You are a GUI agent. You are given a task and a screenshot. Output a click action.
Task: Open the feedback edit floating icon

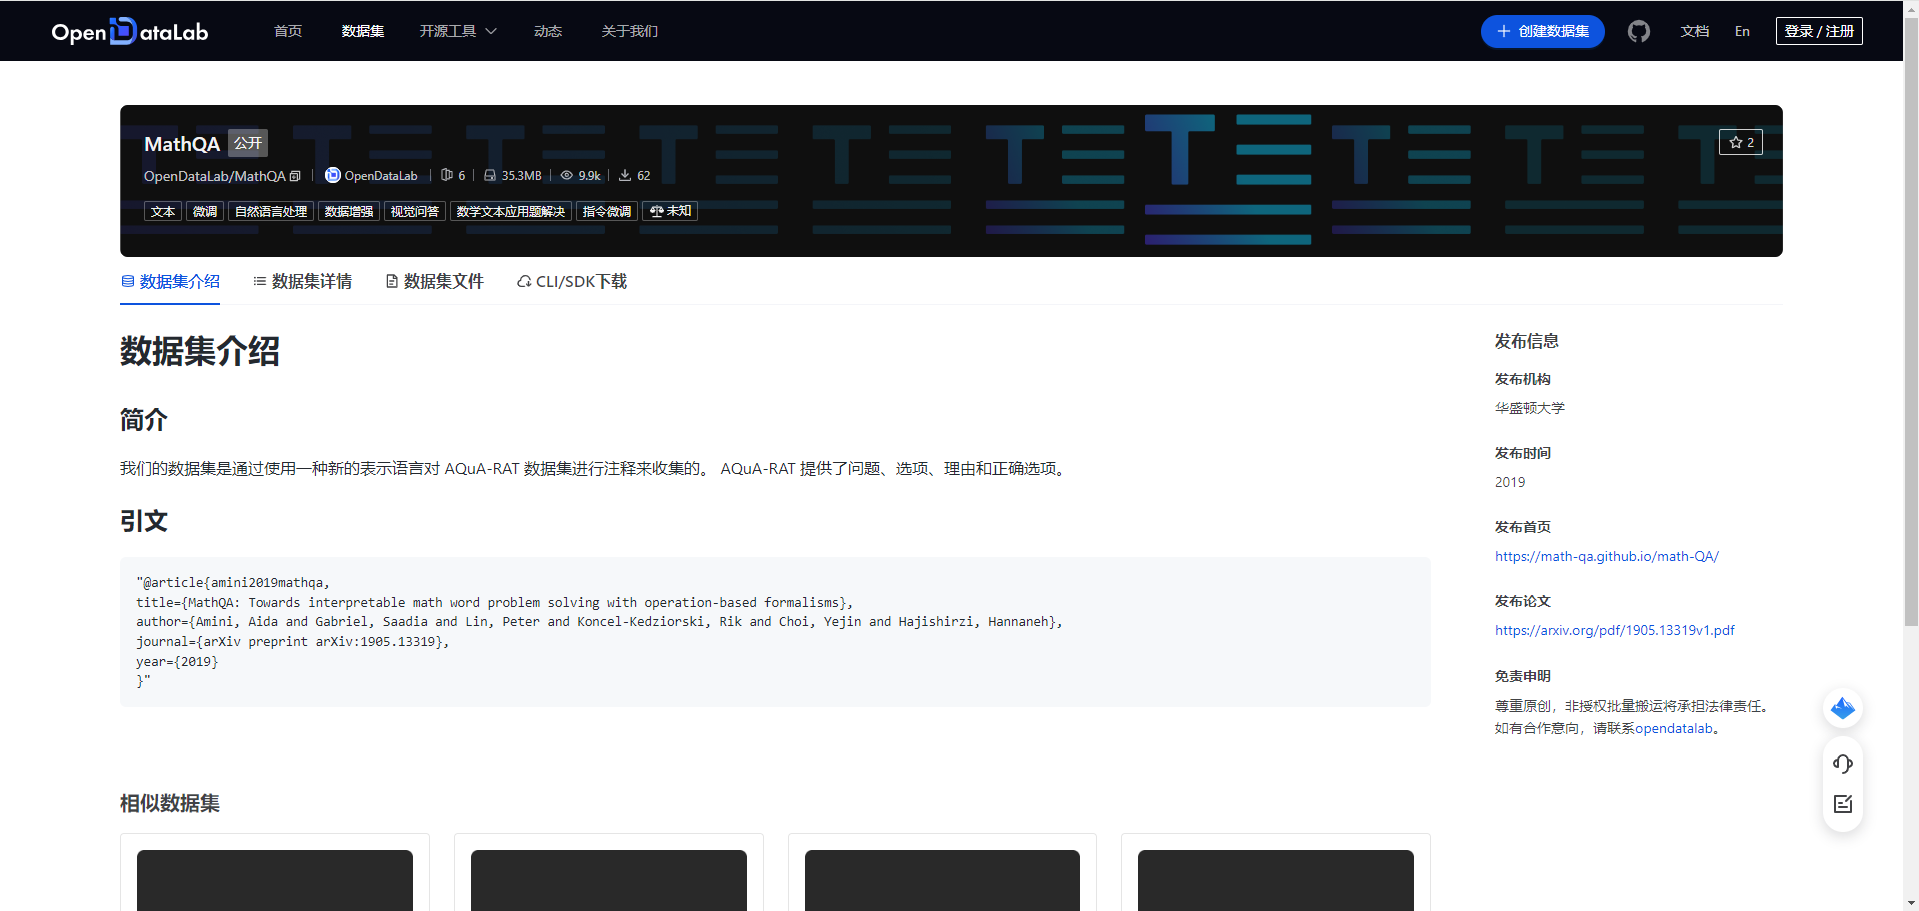(x=1842, y=803)
